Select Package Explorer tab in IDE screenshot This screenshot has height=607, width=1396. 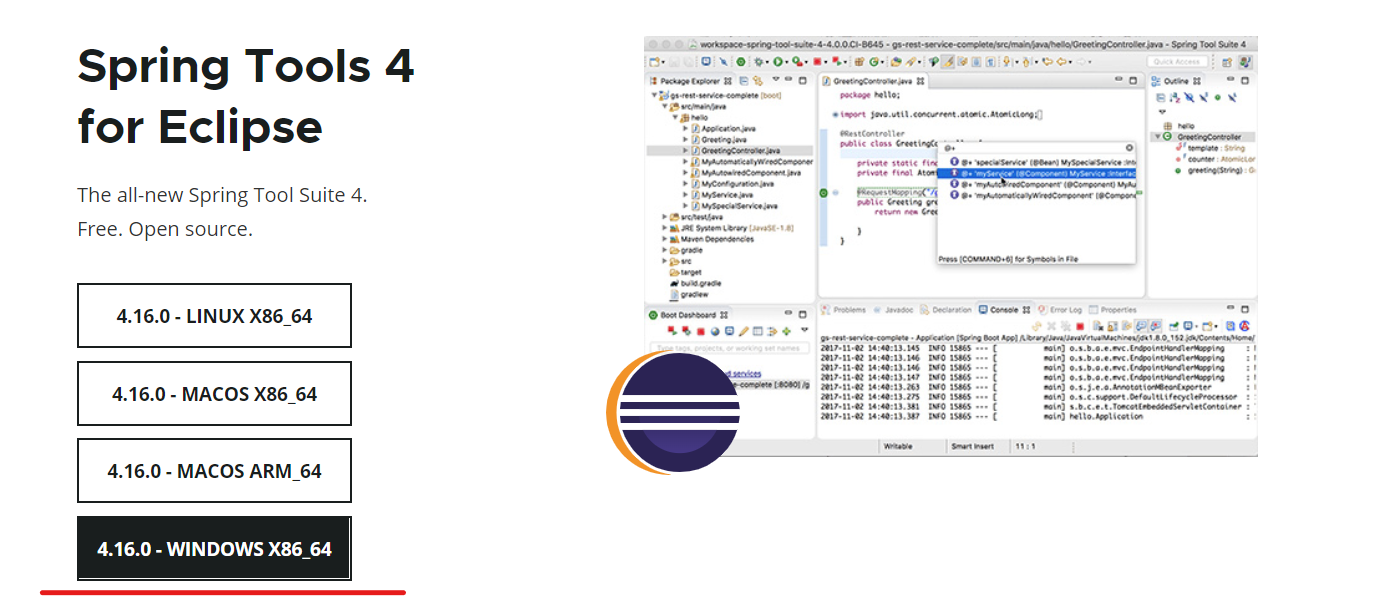point(690,80)
